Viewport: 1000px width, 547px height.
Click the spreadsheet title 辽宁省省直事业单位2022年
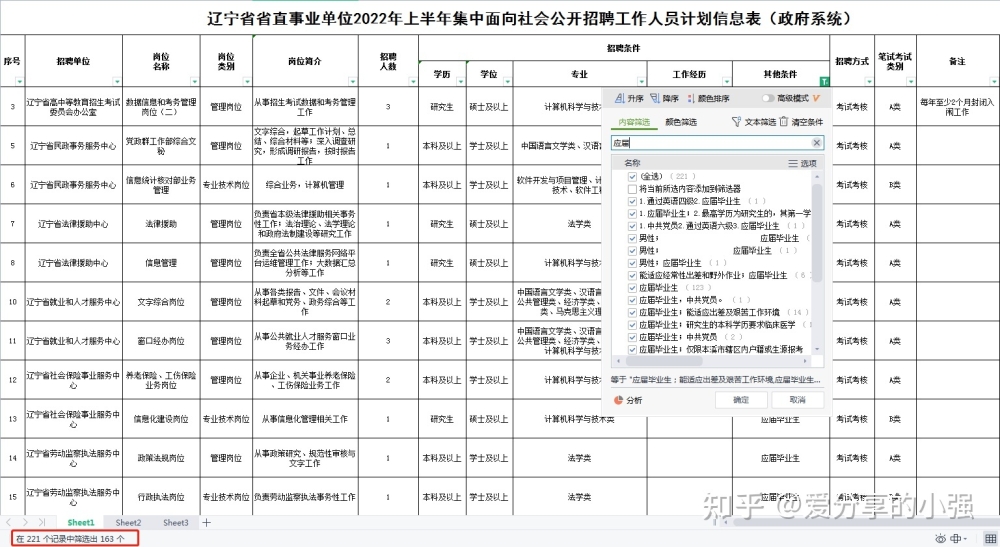(x=529, y=18)
